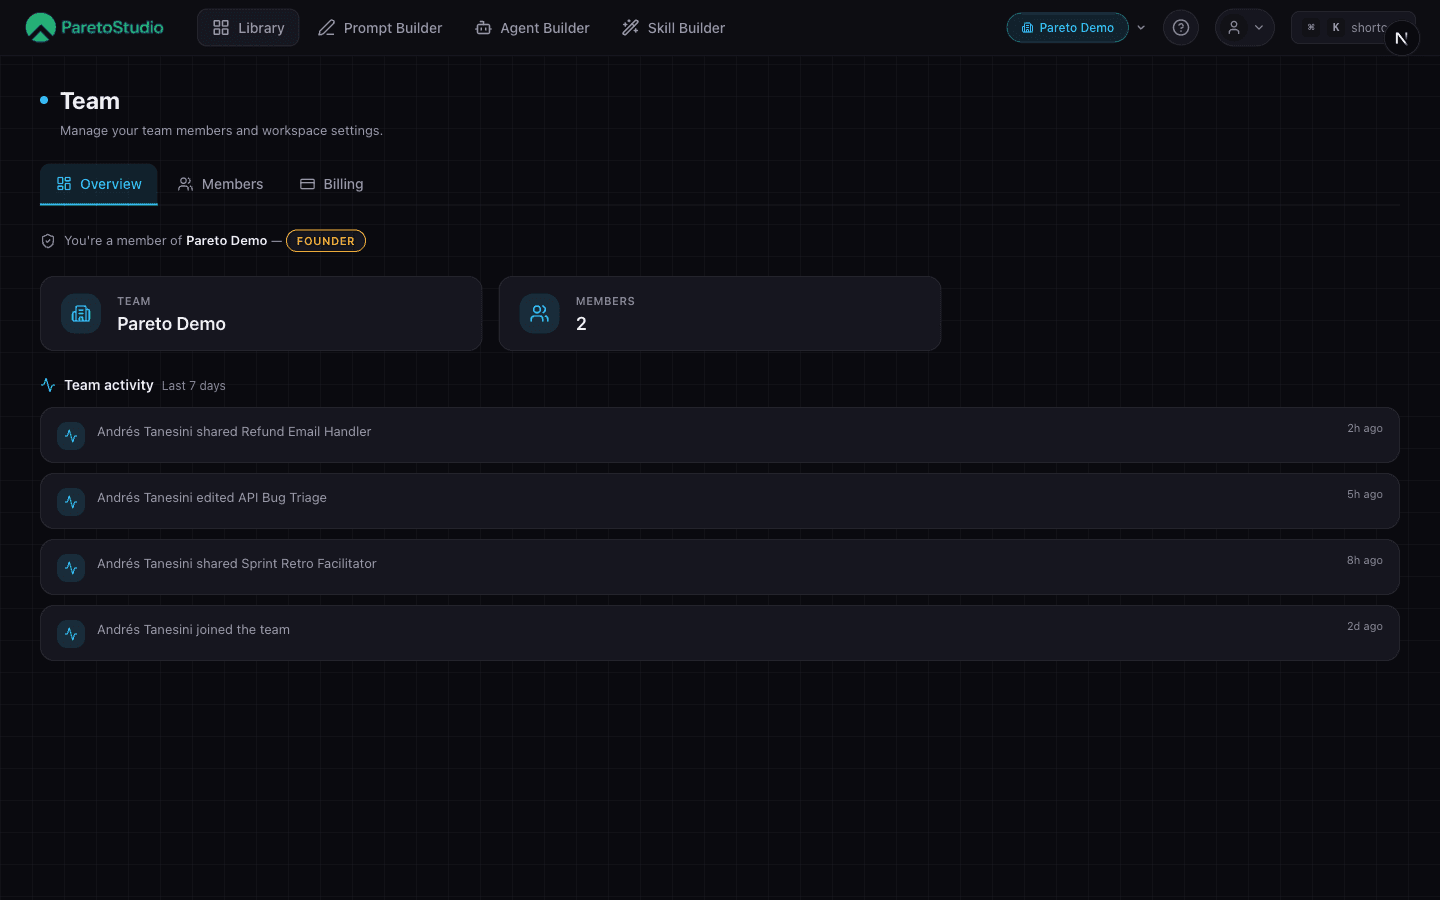Image resolution: width=1440 pixels, height=900 pixels.
Task: Click the Pareto Demo team card
Action: point(261,313)
